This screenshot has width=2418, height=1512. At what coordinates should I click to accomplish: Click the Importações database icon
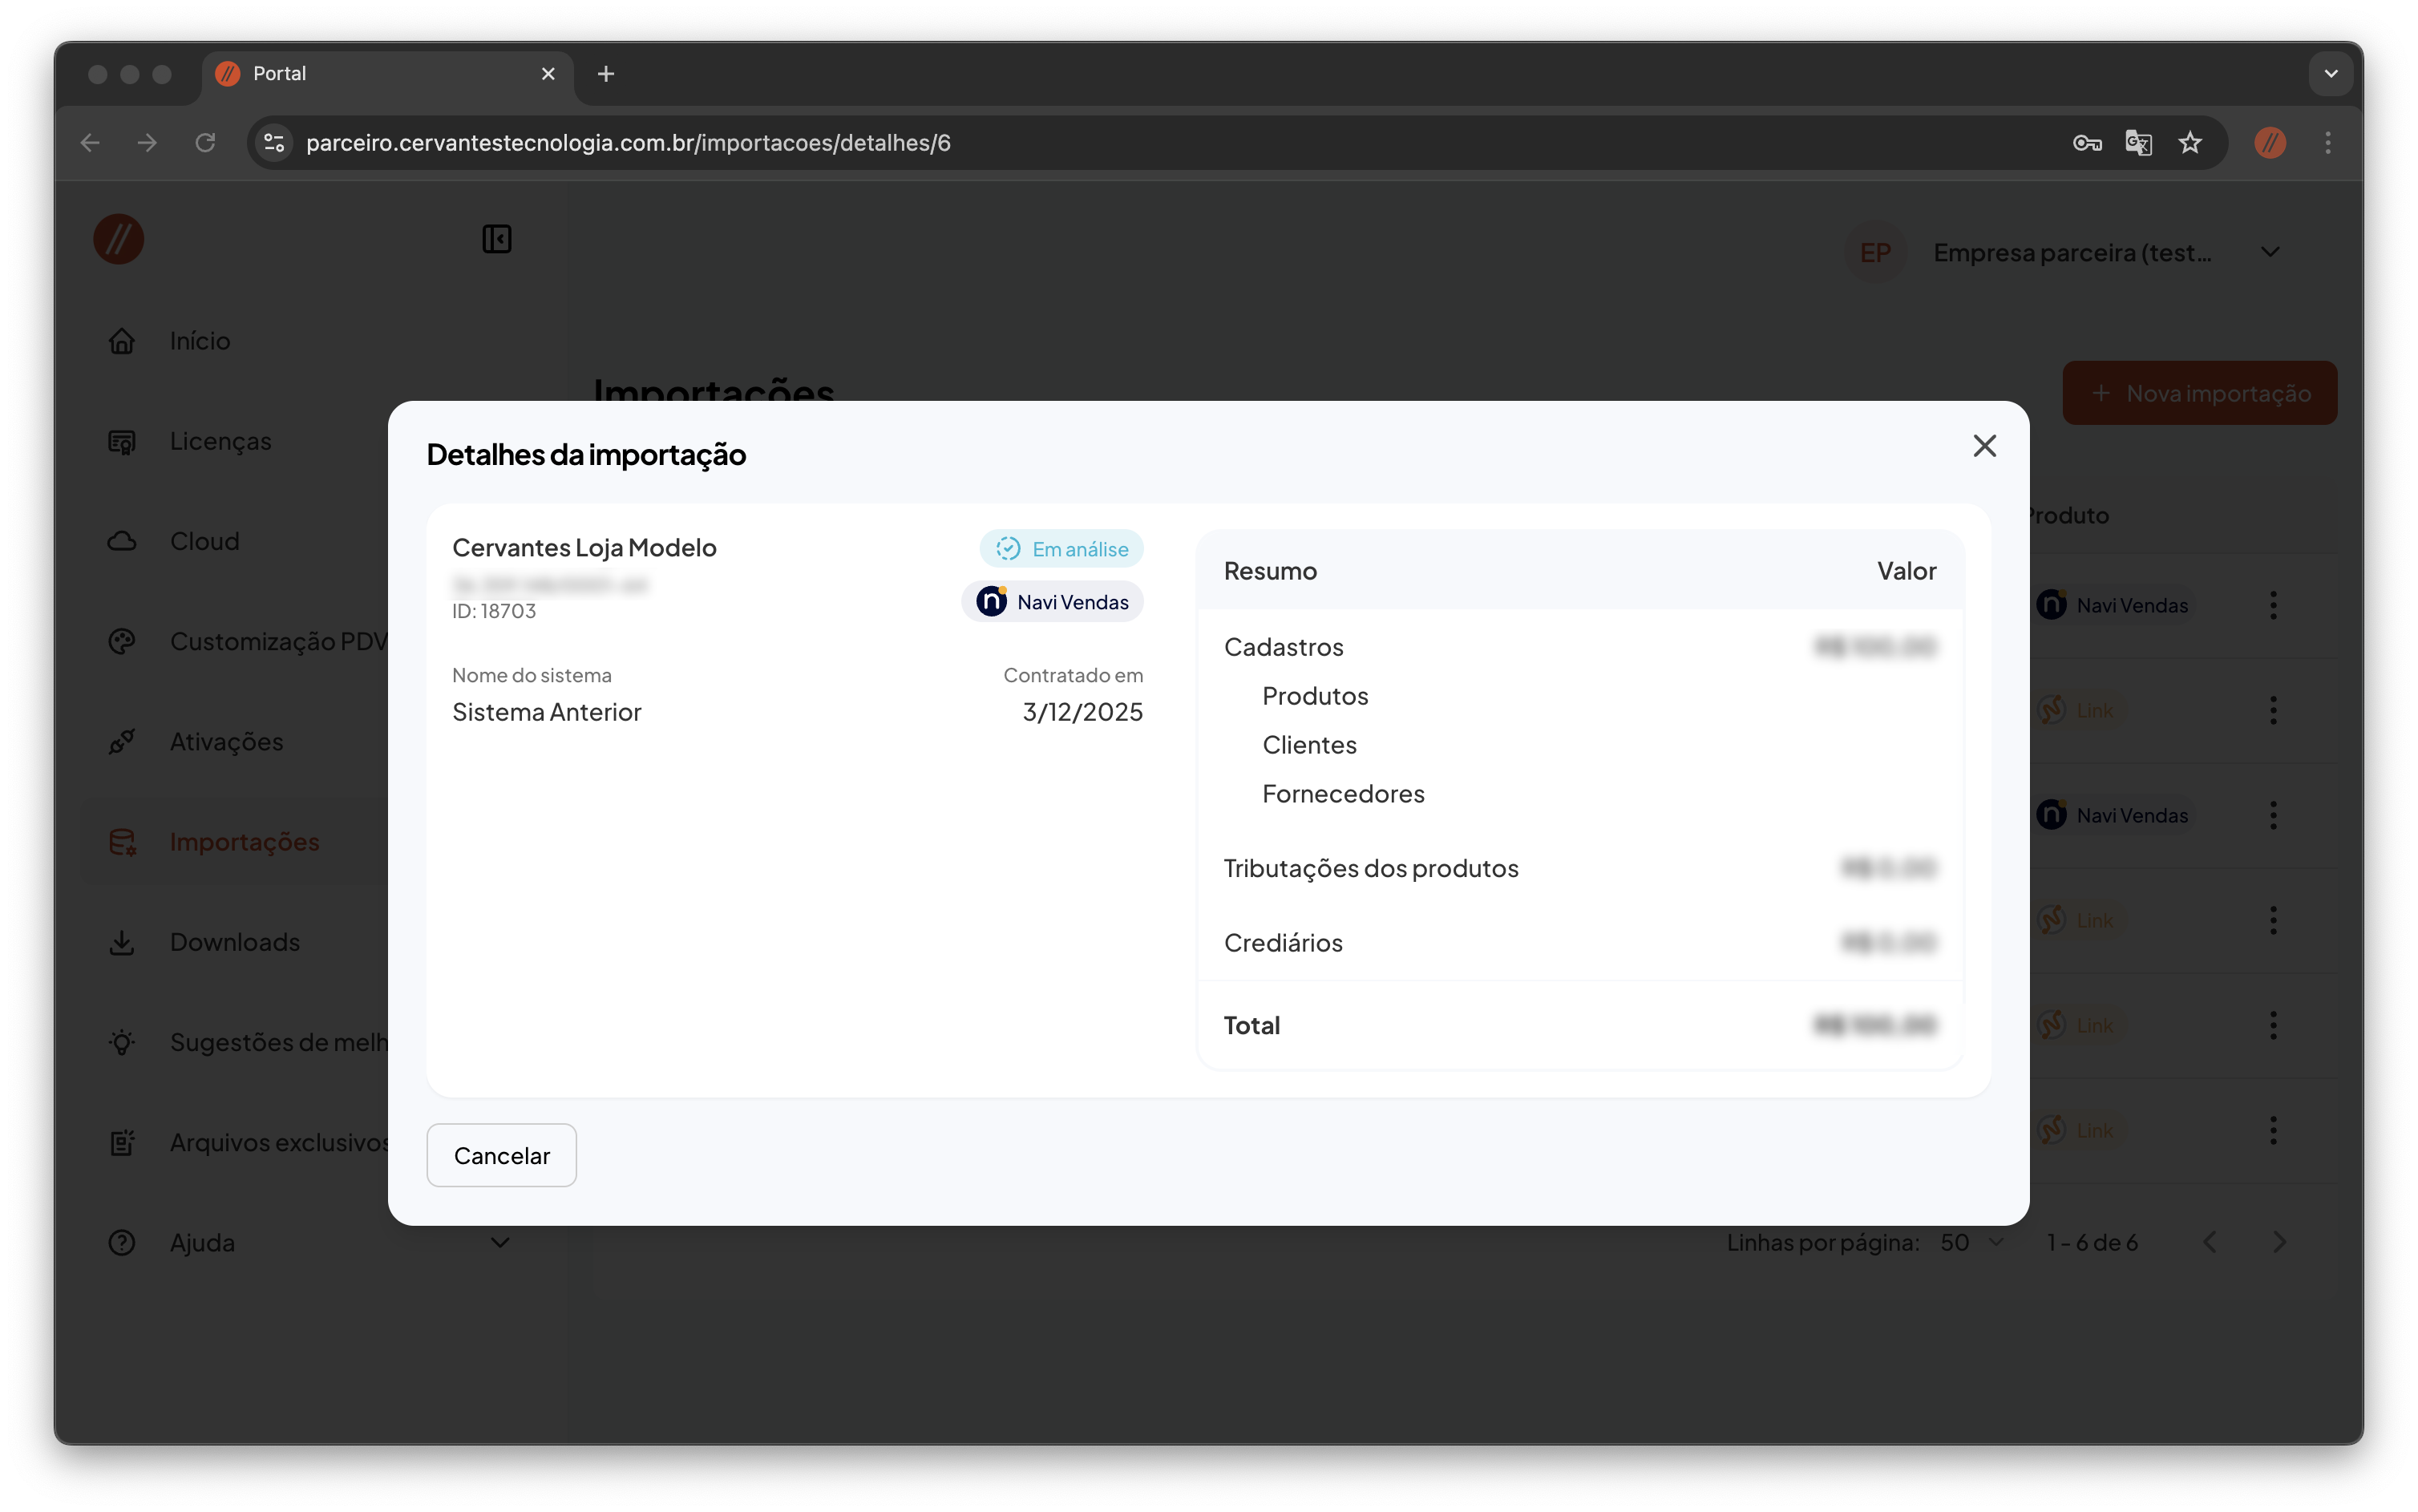pos(122,842)
